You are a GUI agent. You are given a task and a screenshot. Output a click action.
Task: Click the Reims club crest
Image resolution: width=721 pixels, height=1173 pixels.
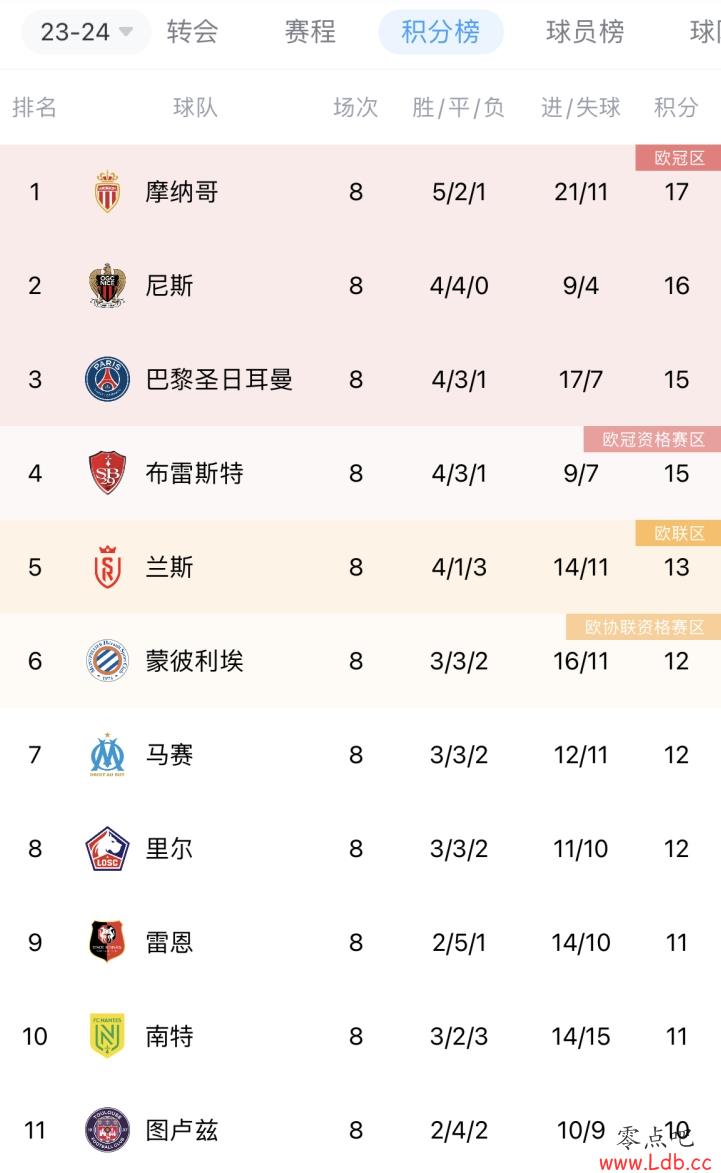pos(106,568)
